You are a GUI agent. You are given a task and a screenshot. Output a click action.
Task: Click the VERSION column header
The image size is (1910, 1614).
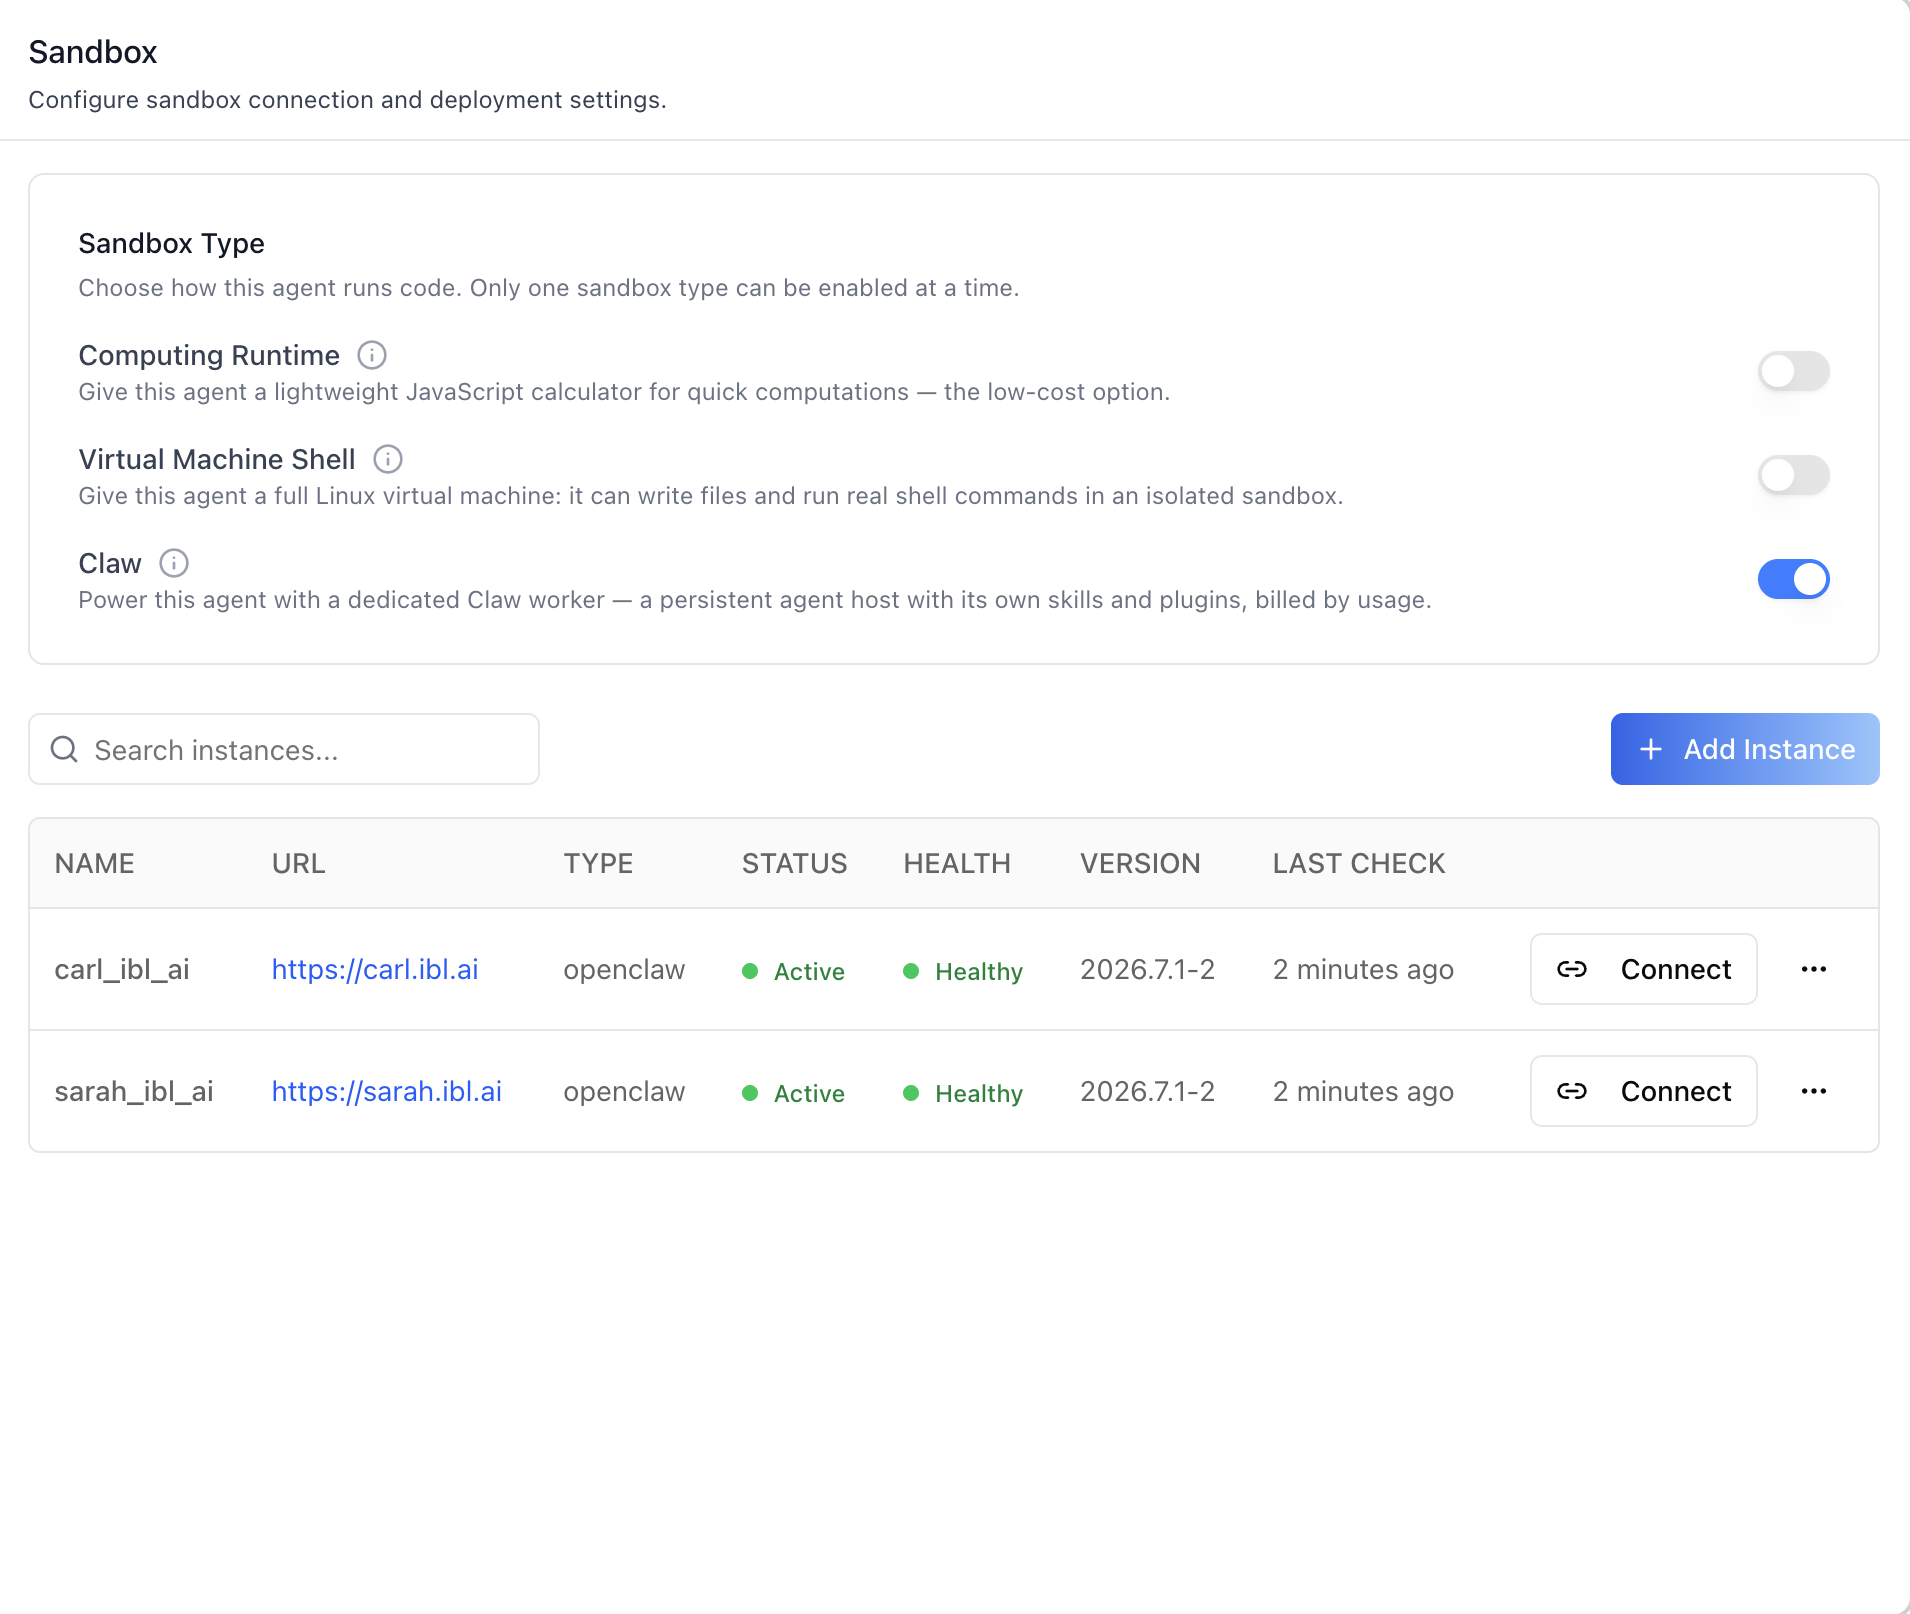coord(1140,863)
